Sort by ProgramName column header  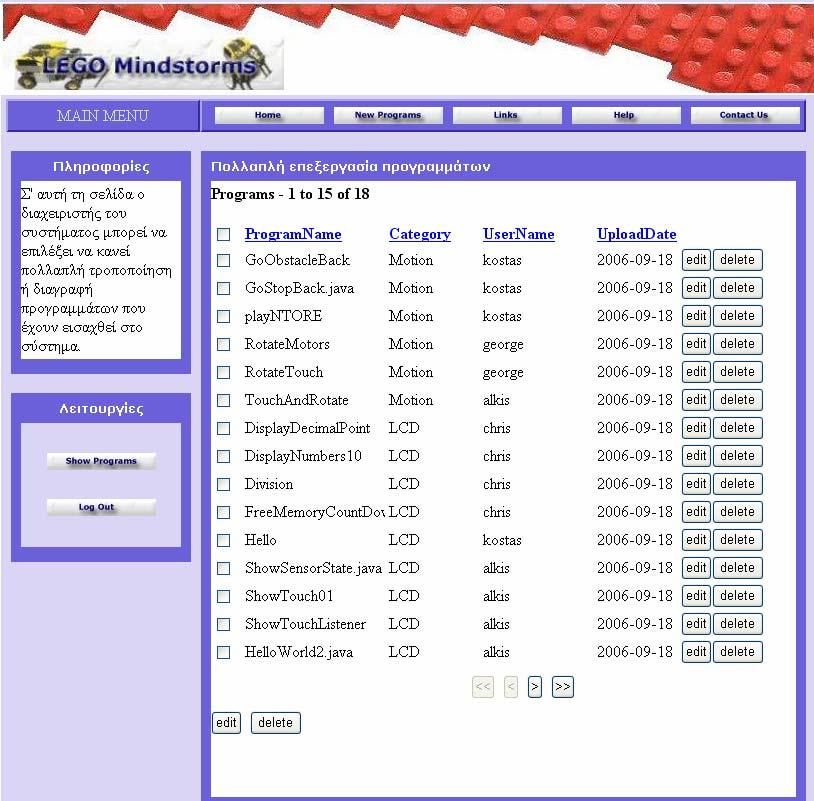coord(293,234)
